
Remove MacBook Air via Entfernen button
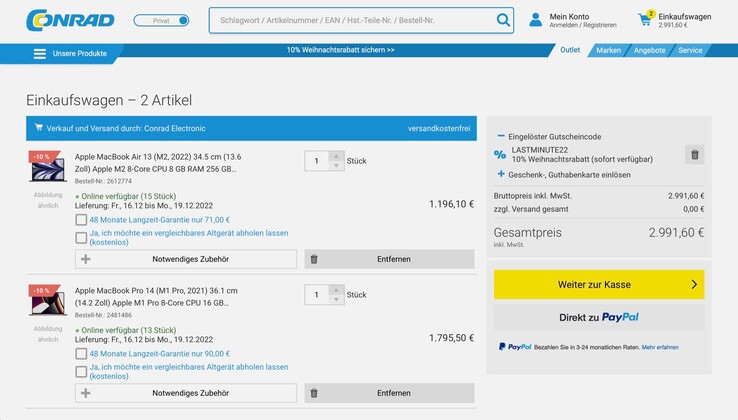click(x=389, y=259)
